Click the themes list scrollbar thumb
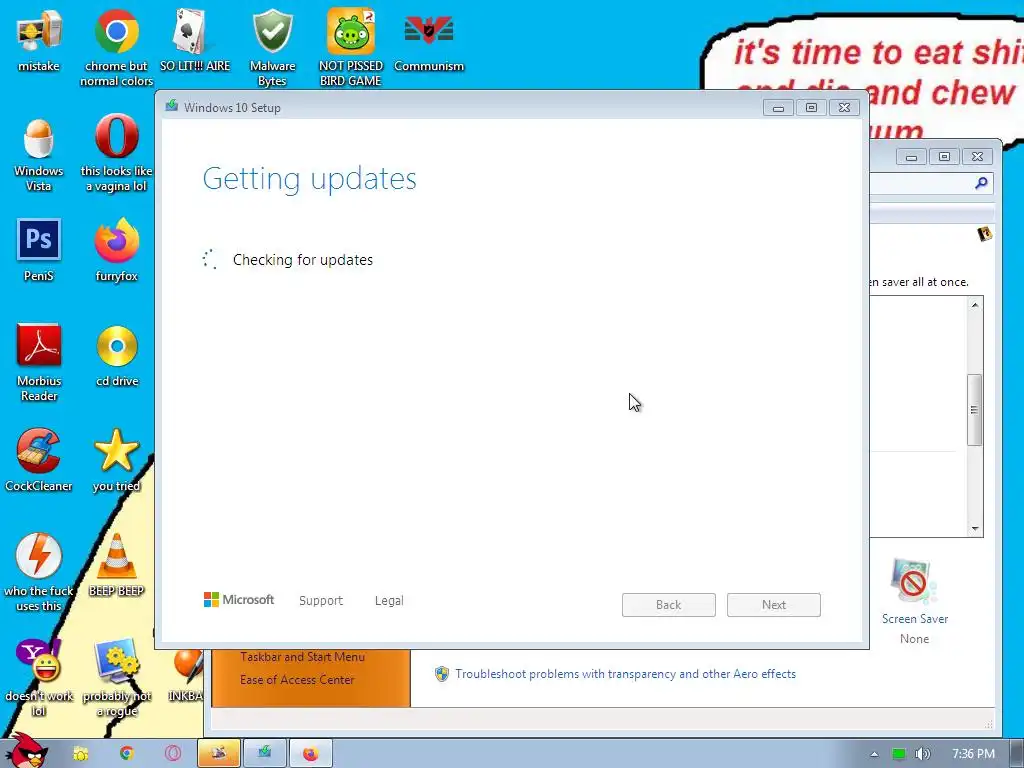This screenshot has width=1024, height=768. coord(974,410)
